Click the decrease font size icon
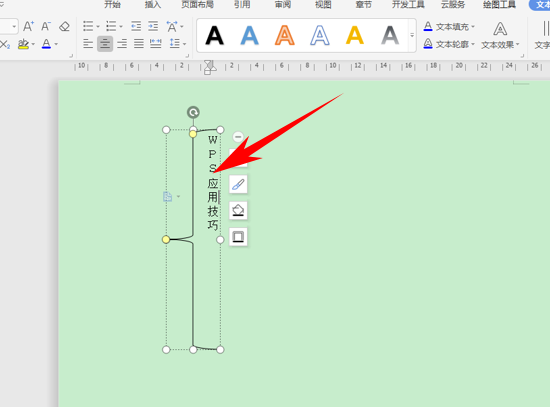Viewport: 550px width, 407px height. (46, 26)
